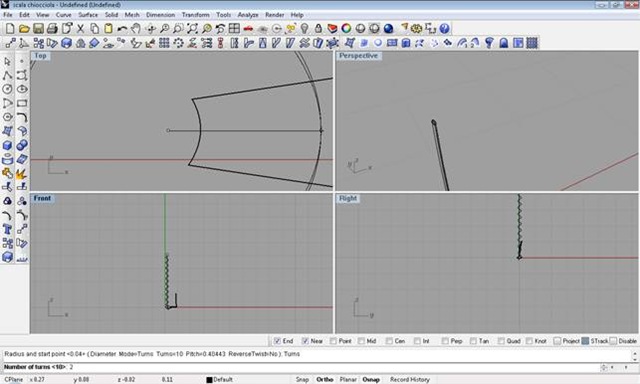Click the black Default layer swatch

click(x=209, y=380)
